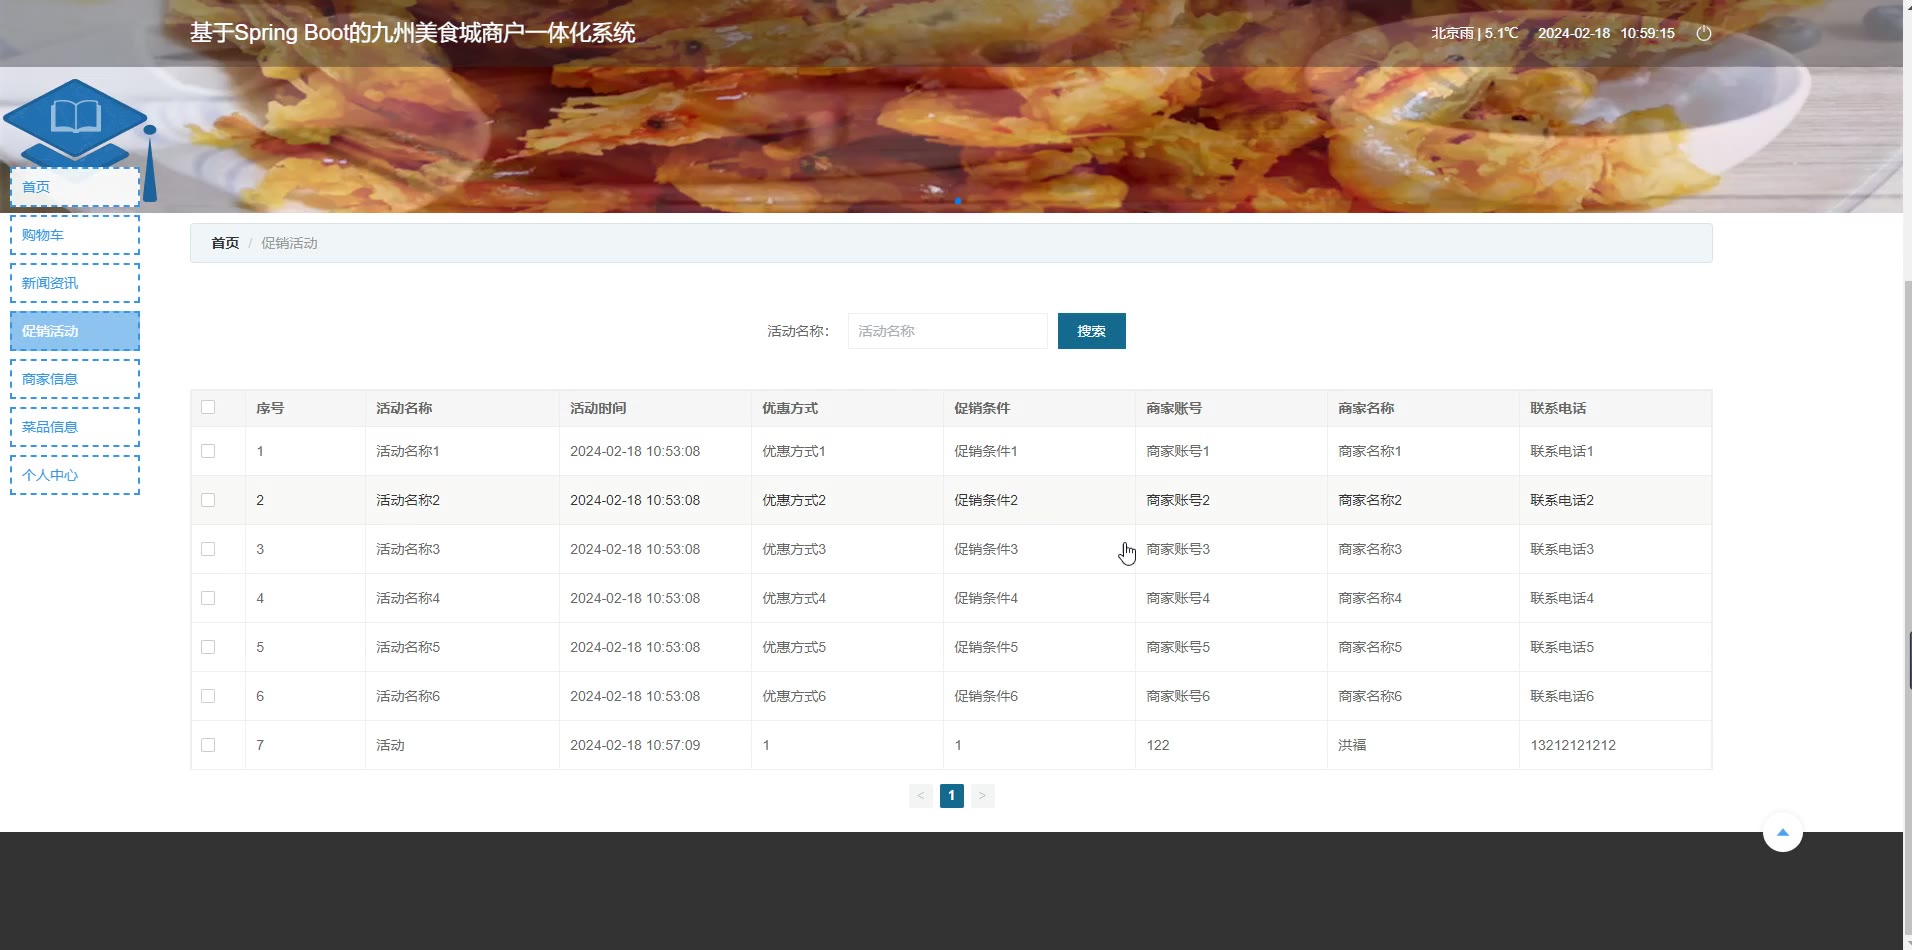The width and height of the screenshot is (1912, 950).
Task: Select page 1 in pagination
Action: (951, 796)
